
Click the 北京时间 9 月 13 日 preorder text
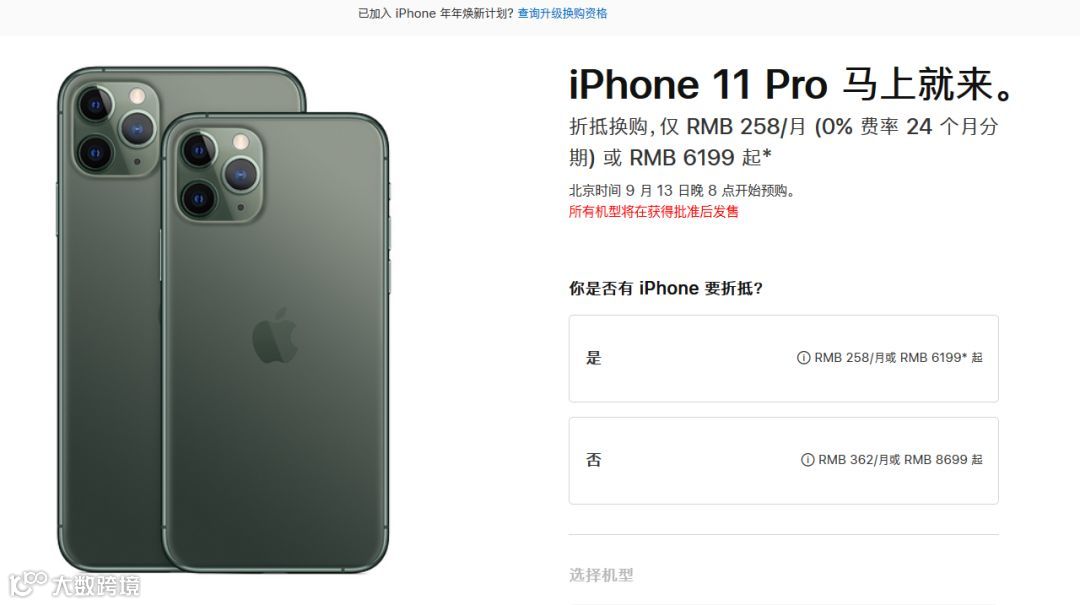[x=682, y=191]
